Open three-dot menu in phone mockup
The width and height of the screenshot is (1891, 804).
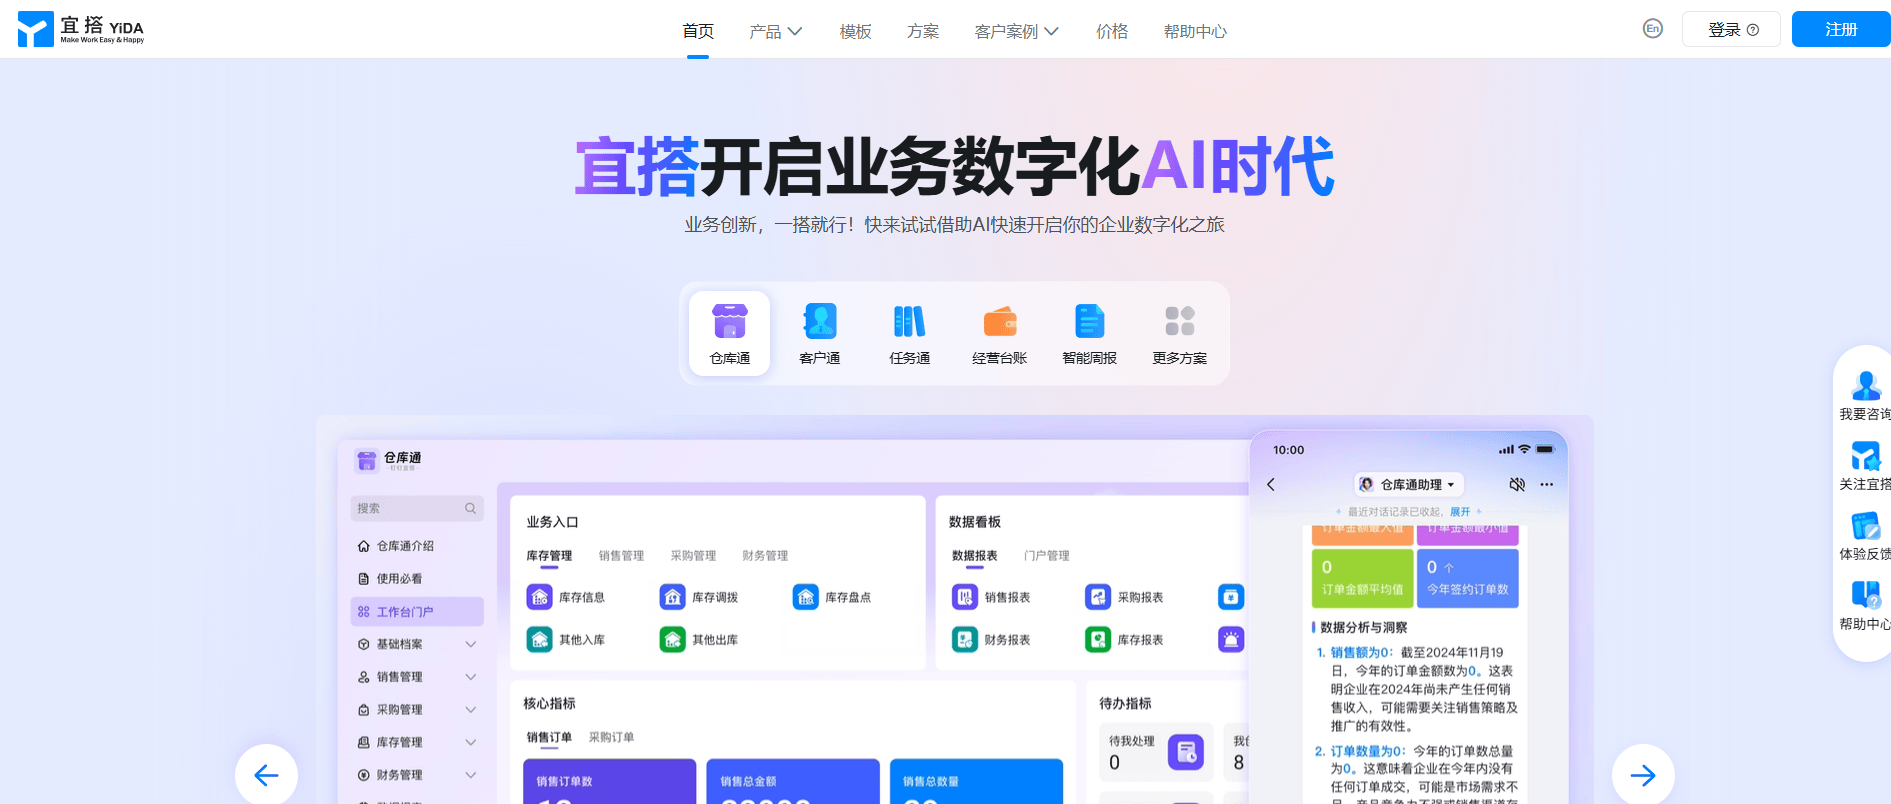(x=1547, y=484)
